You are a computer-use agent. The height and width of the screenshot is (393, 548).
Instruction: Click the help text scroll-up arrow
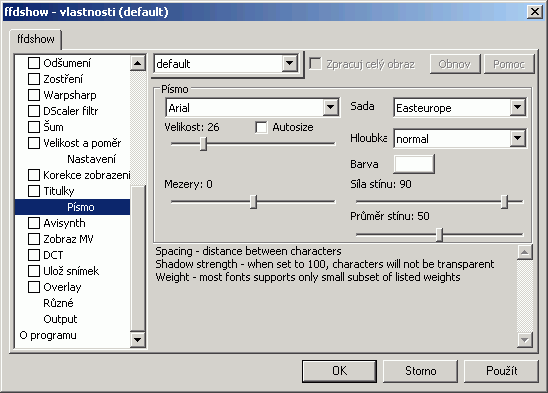click(x=524, y=252)
